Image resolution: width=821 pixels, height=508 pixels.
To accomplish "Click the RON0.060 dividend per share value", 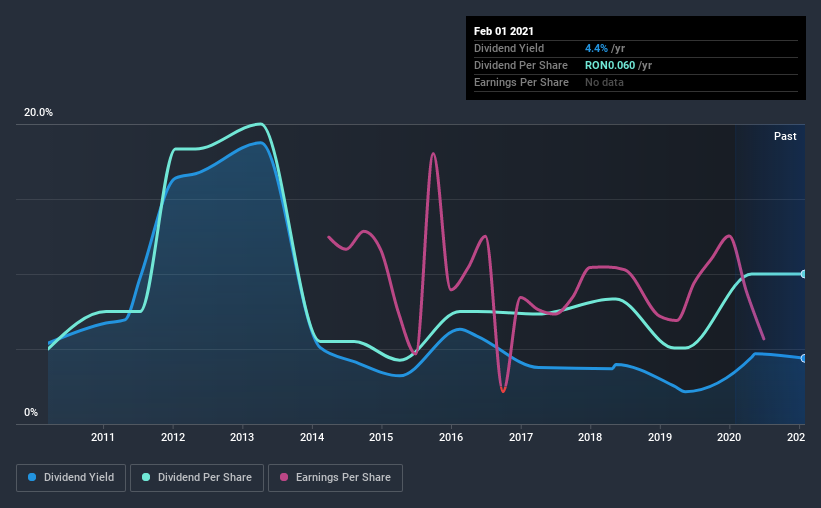I will click(x=610, y=65).
